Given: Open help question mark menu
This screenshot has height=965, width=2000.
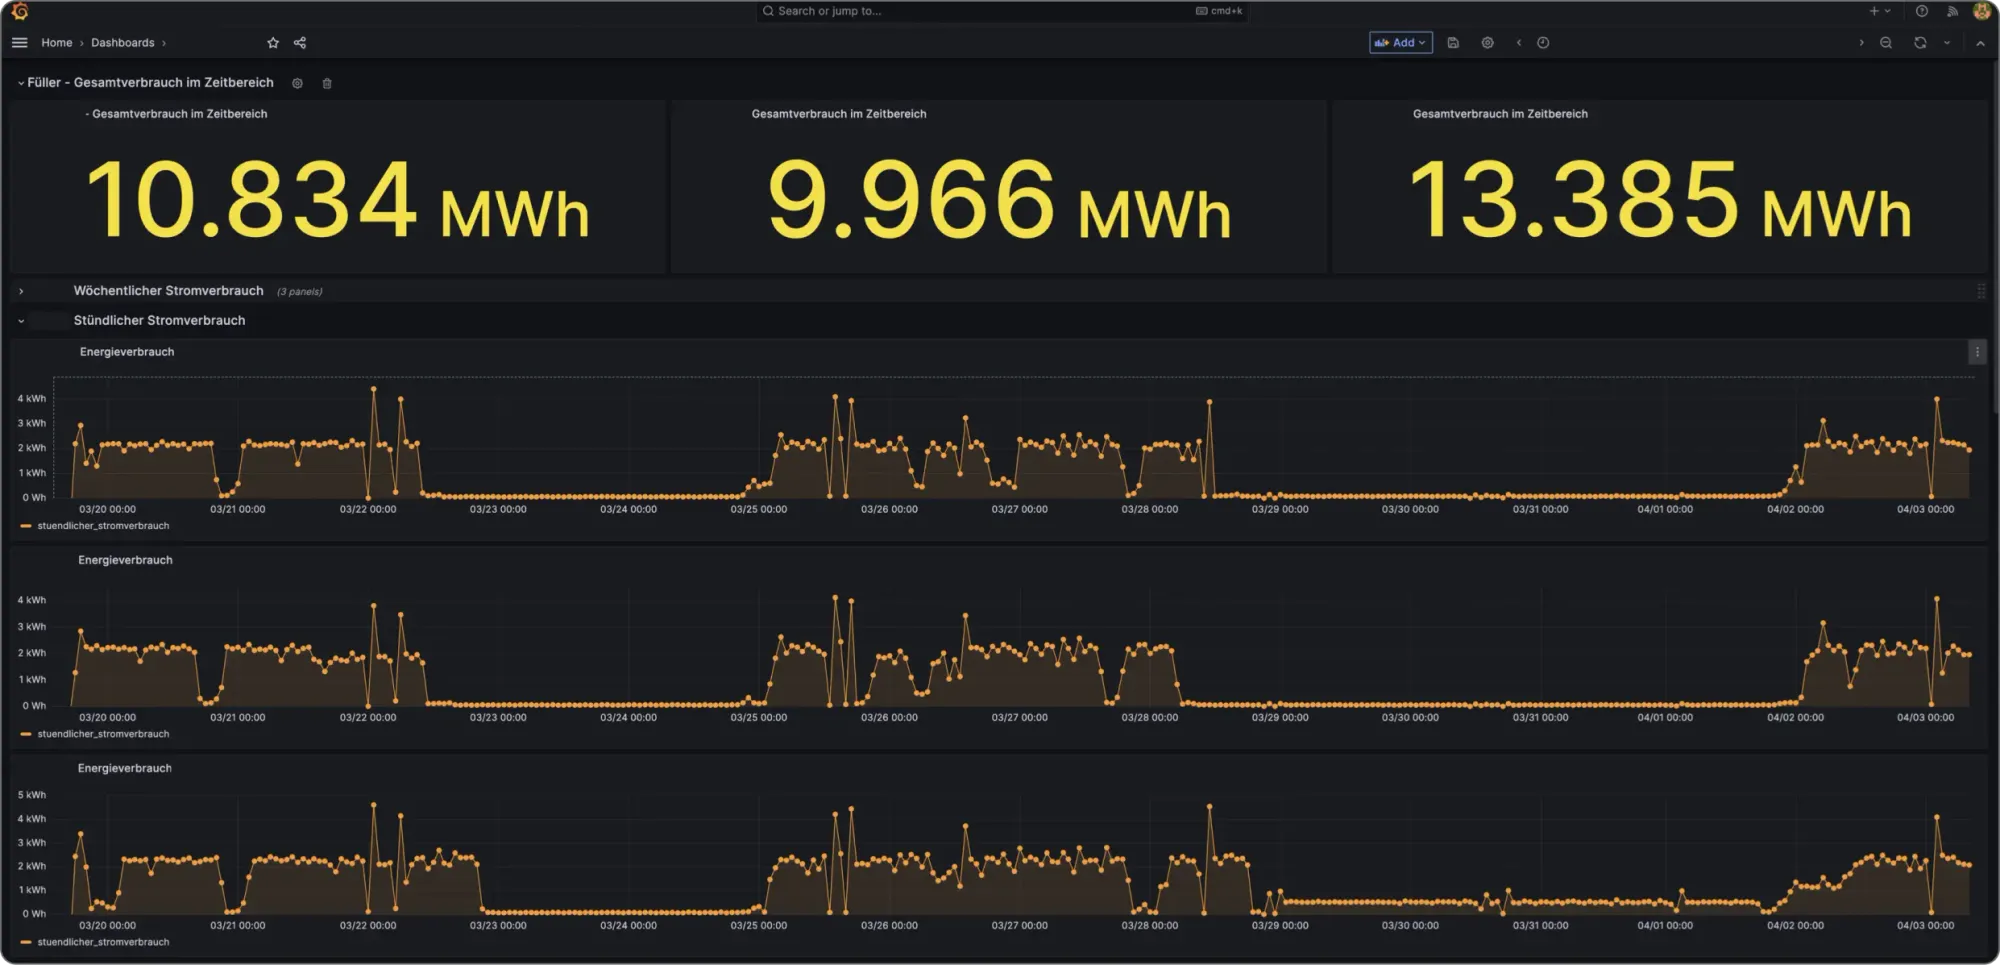Looking at the screenshot, I should 1922,11.
